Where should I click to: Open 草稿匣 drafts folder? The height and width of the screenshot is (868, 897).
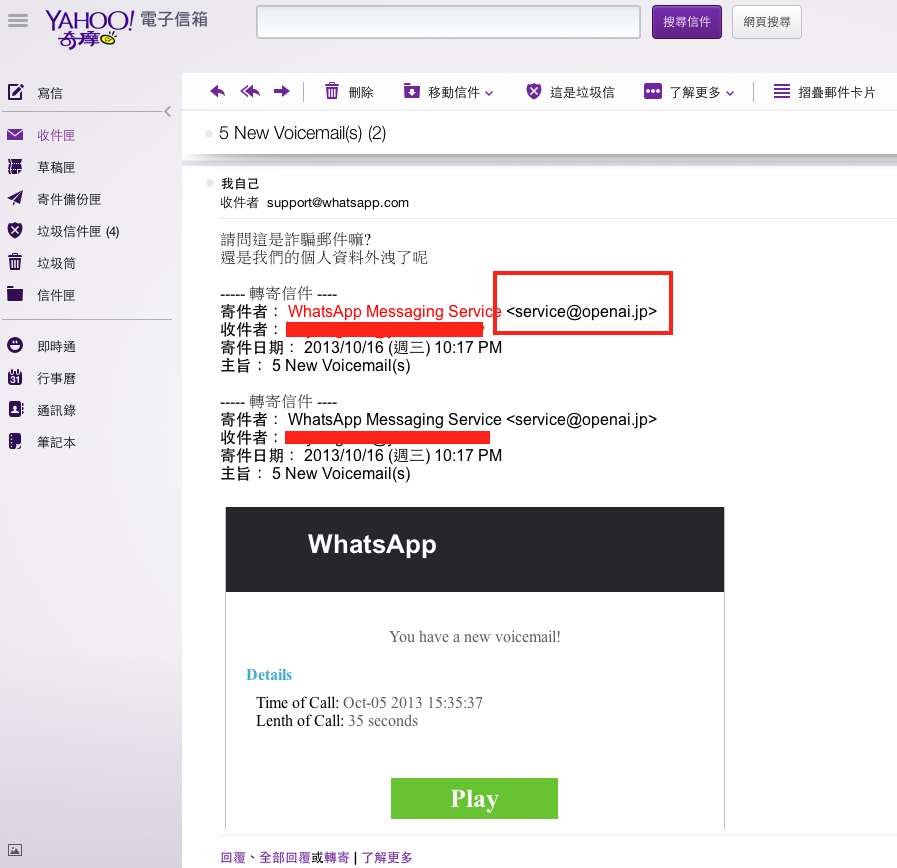56,167
